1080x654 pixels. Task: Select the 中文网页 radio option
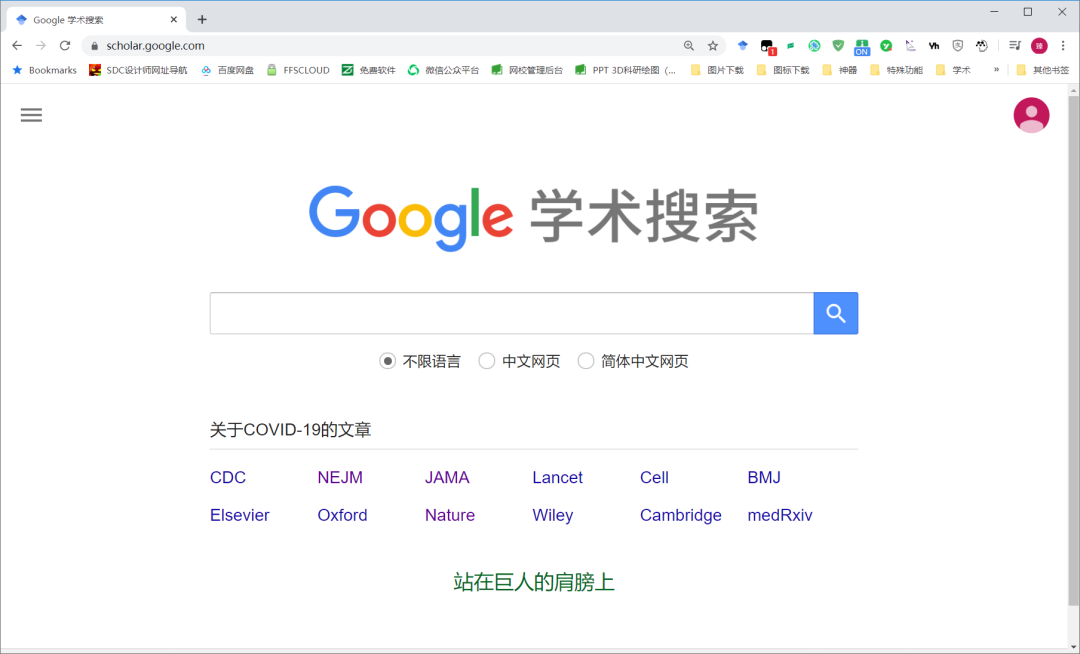(x=487, y=361)
